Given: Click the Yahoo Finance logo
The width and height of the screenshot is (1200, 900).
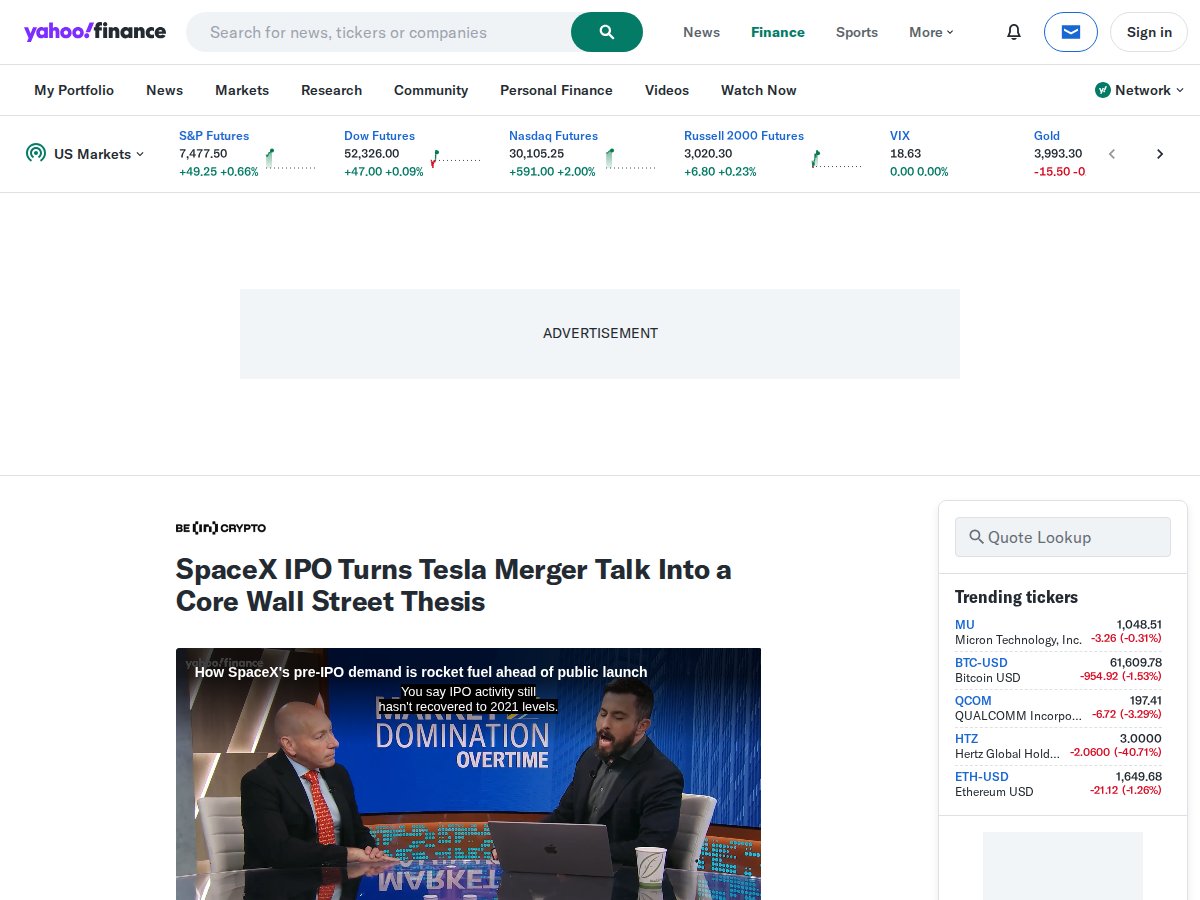Looking at the screenshot, I should [x=95, y=31].
